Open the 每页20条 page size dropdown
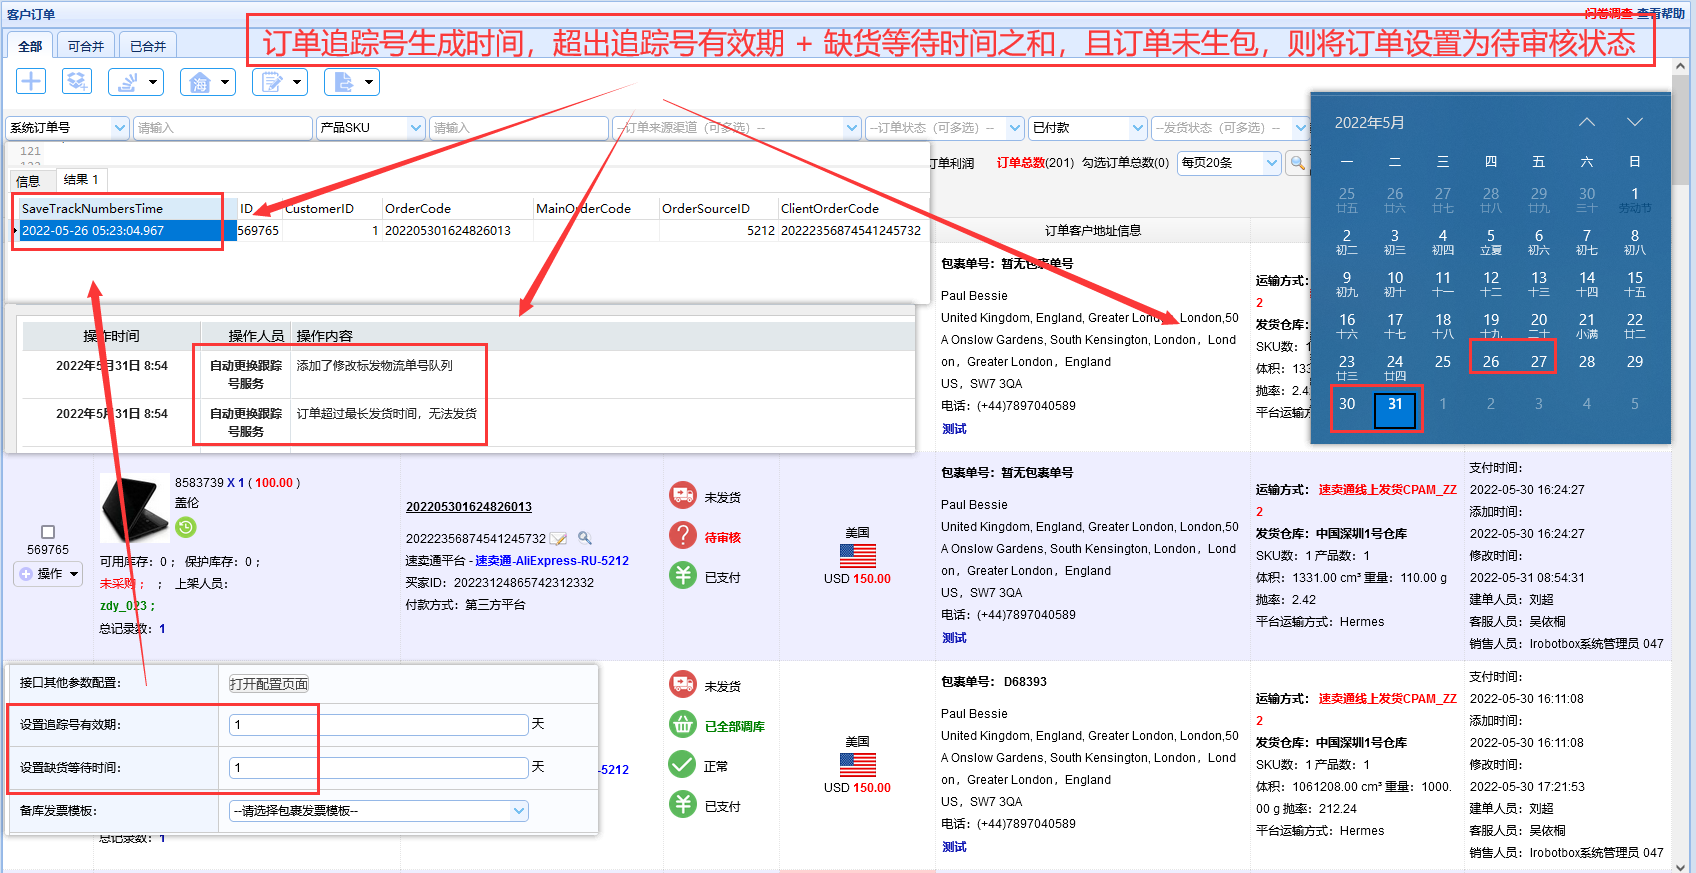 point(1229,162)
